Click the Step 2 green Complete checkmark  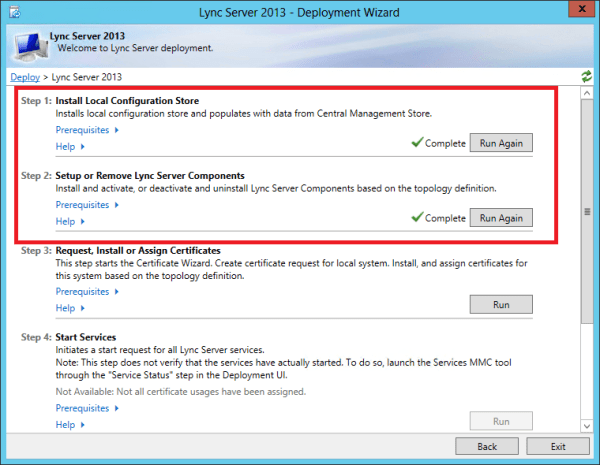(417, 218)
